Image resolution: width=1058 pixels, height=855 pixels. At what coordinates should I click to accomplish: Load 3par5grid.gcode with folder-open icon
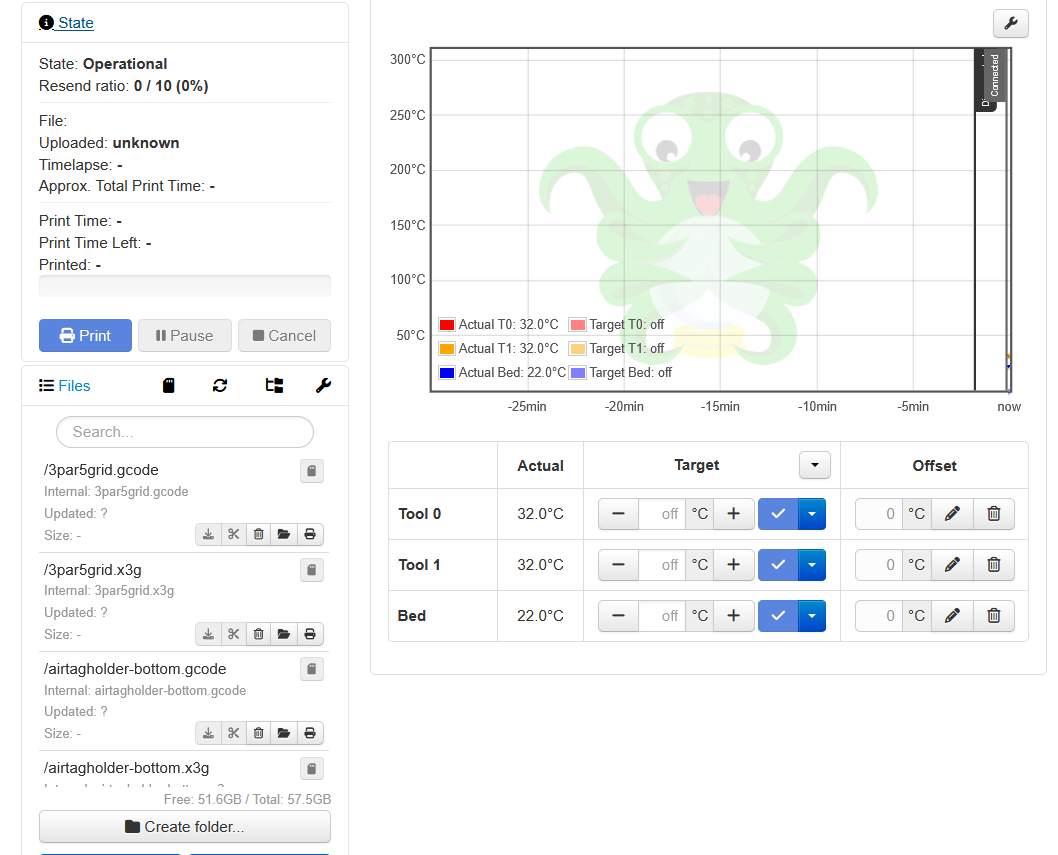click(284, 534)
